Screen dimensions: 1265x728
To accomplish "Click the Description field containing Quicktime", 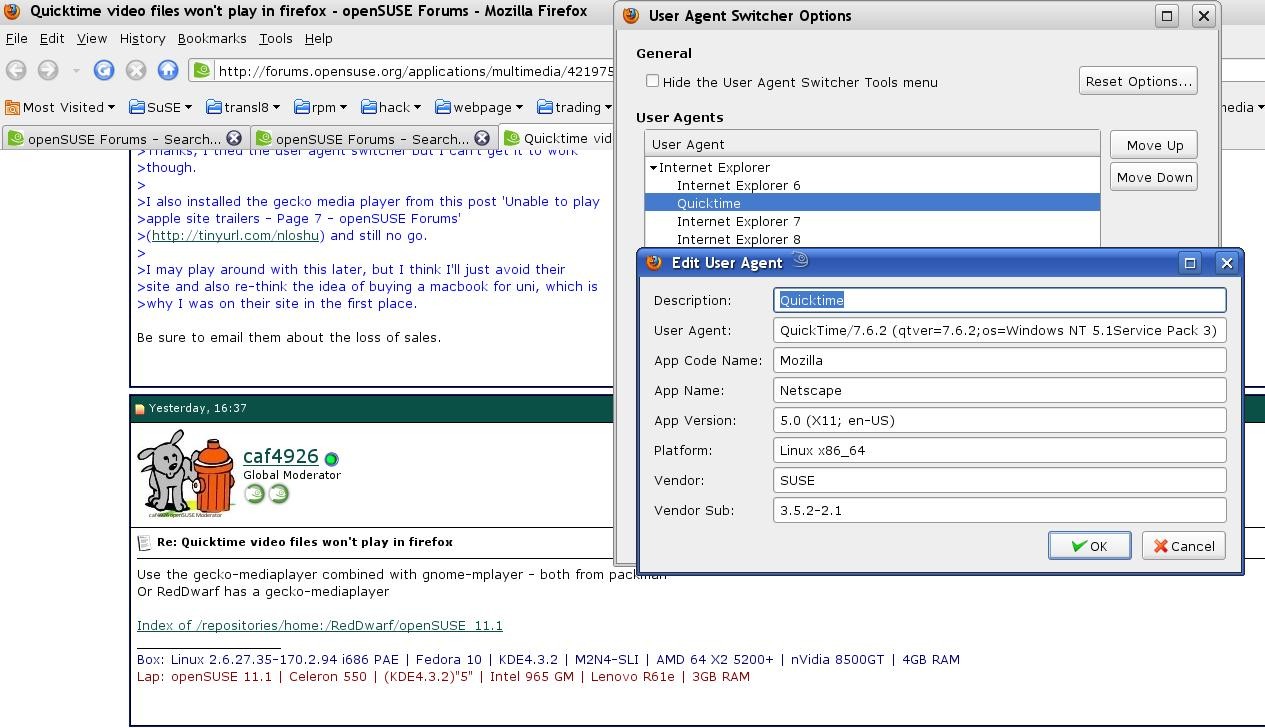I will coord(1000,300).
